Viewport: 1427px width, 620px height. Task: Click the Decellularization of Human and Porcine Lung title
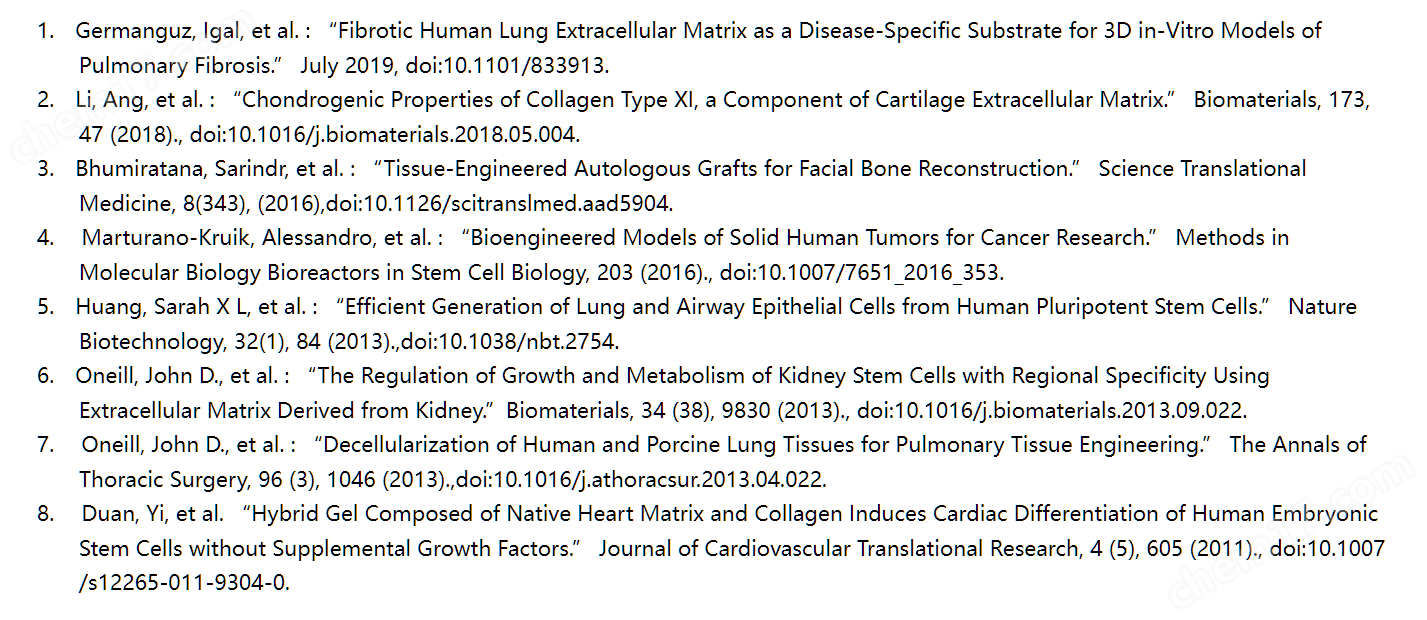pos(763,445)
